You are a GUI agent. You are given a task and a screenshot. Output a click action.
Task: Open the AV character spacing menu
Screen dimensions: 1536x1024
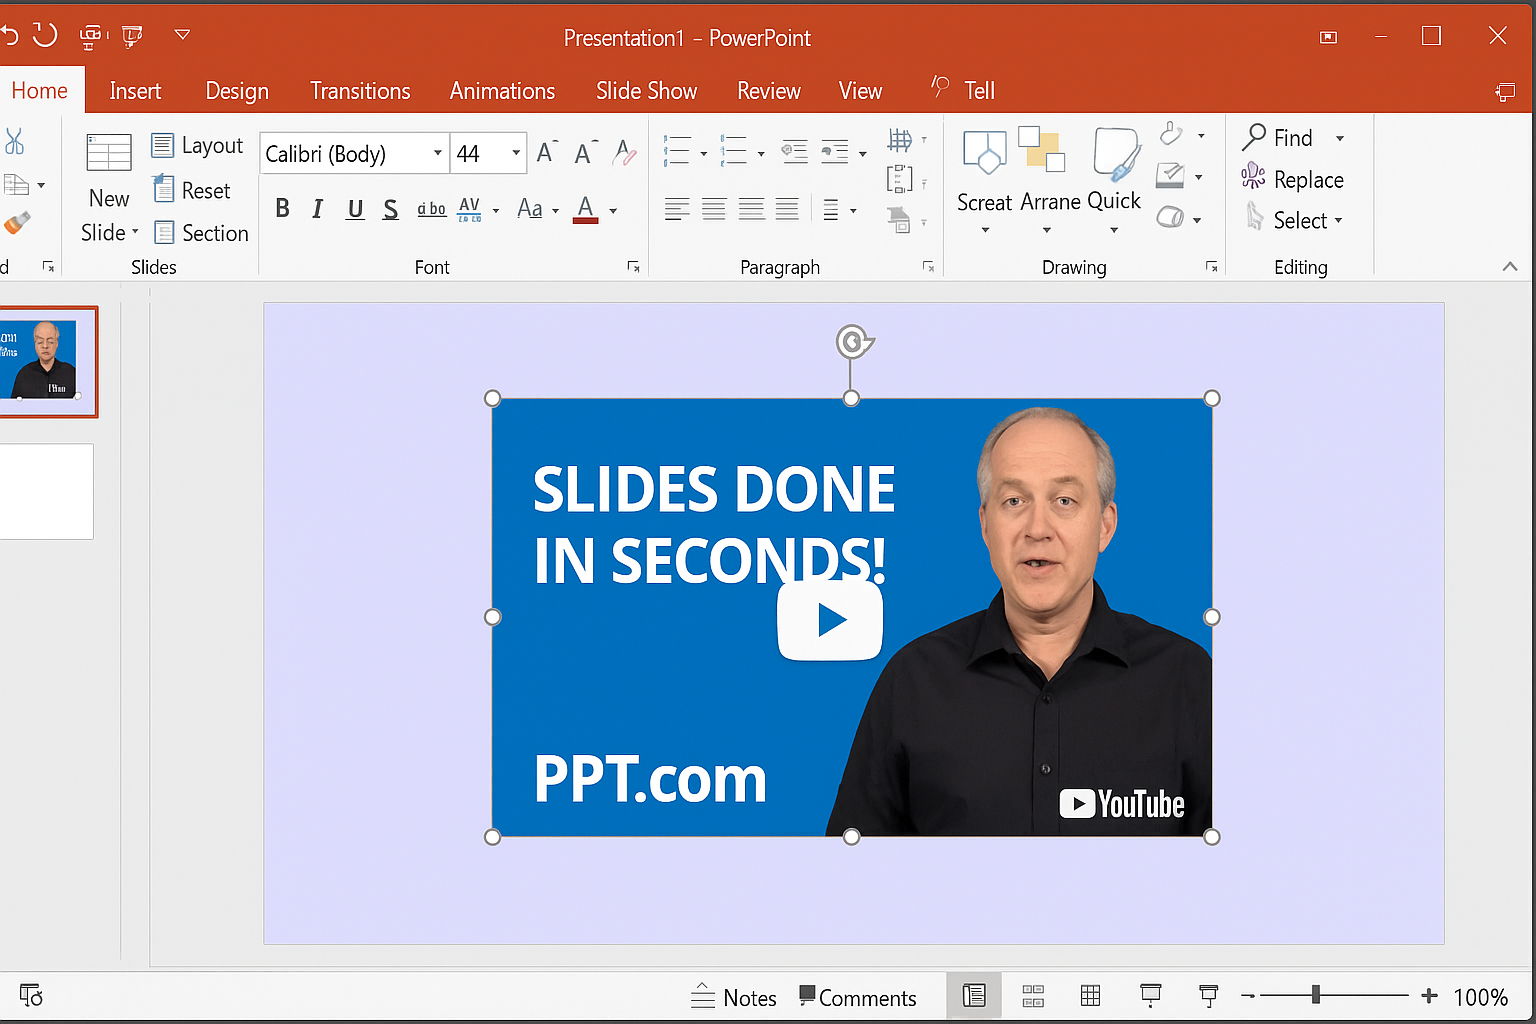(x=477, y=209)
